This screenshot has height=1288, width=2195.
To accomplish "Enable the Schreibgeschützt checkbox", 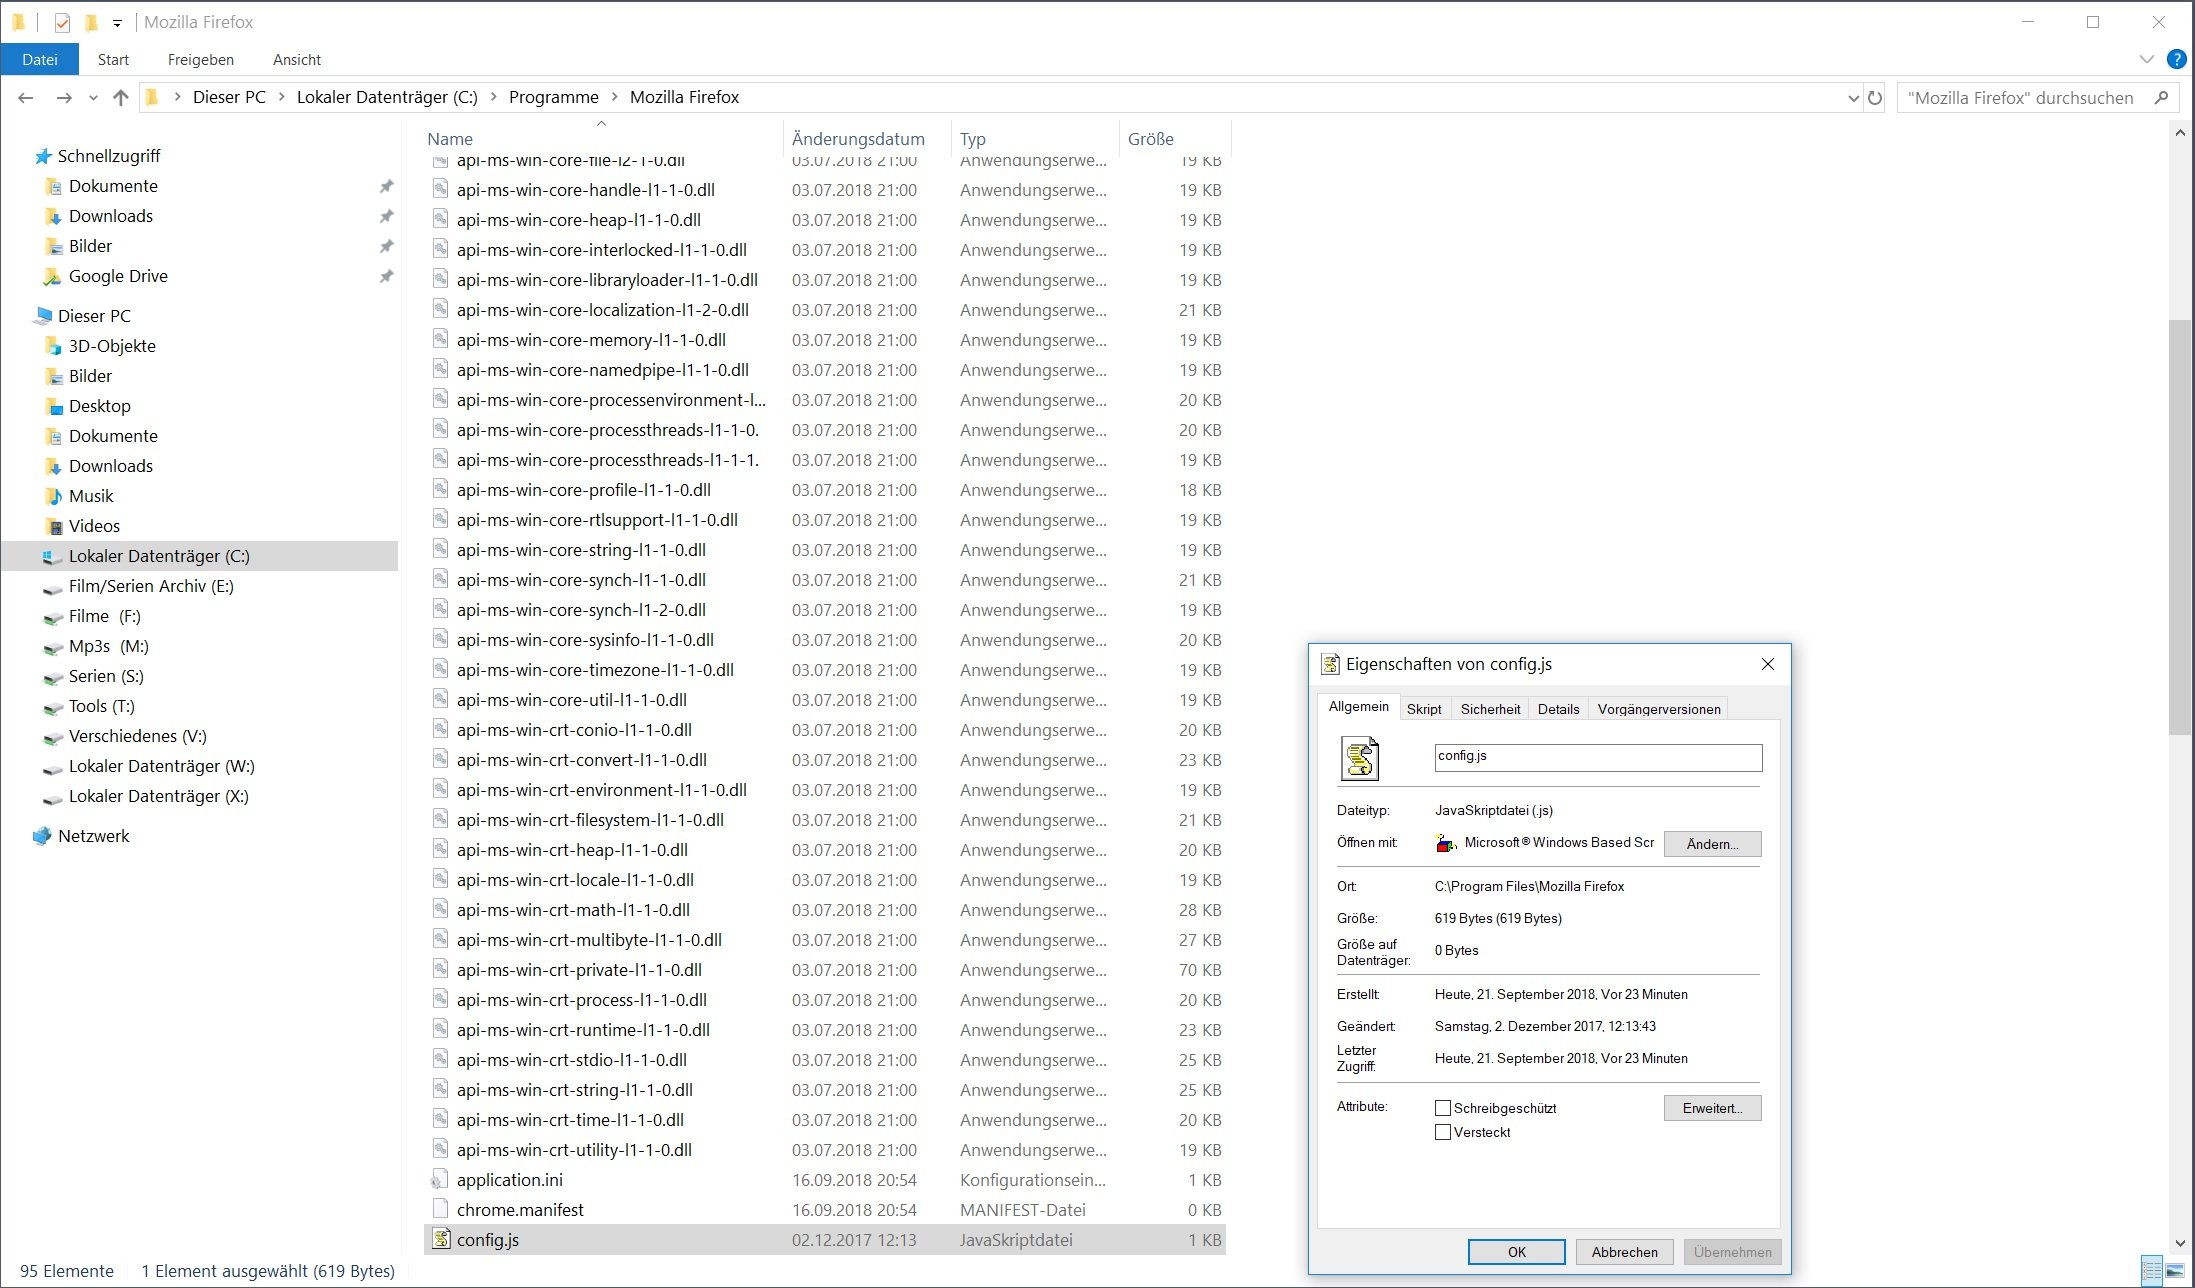I will [1443, 1108].
